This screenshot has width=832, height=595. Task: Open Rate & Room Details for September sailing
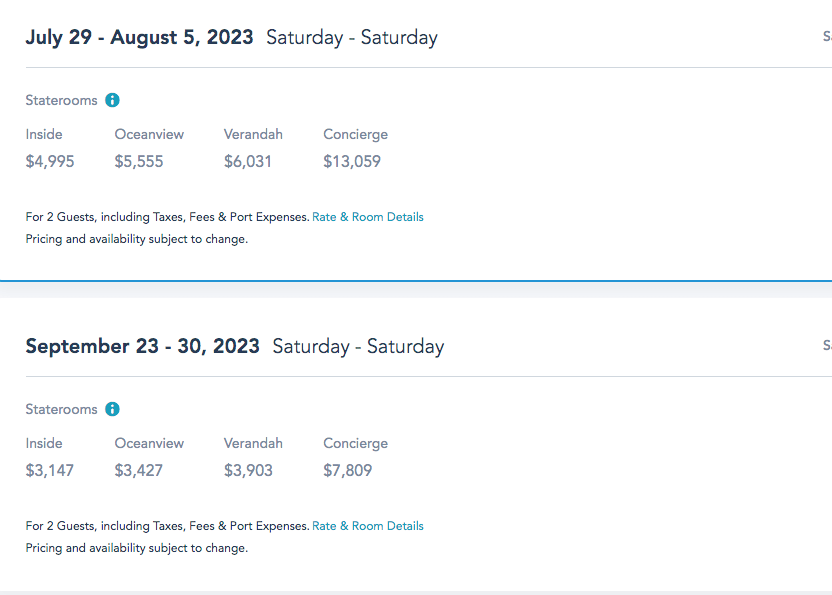coord(367,526)
